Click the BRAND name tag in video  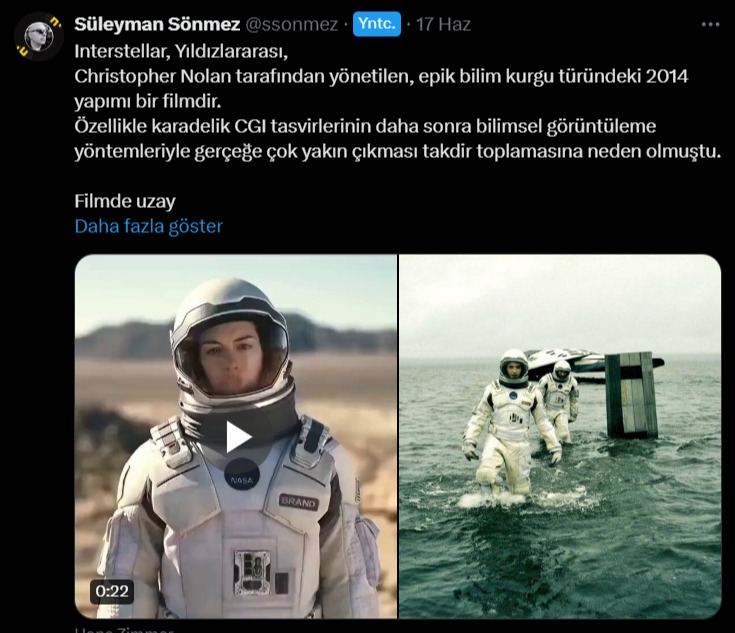click(298, 502)
